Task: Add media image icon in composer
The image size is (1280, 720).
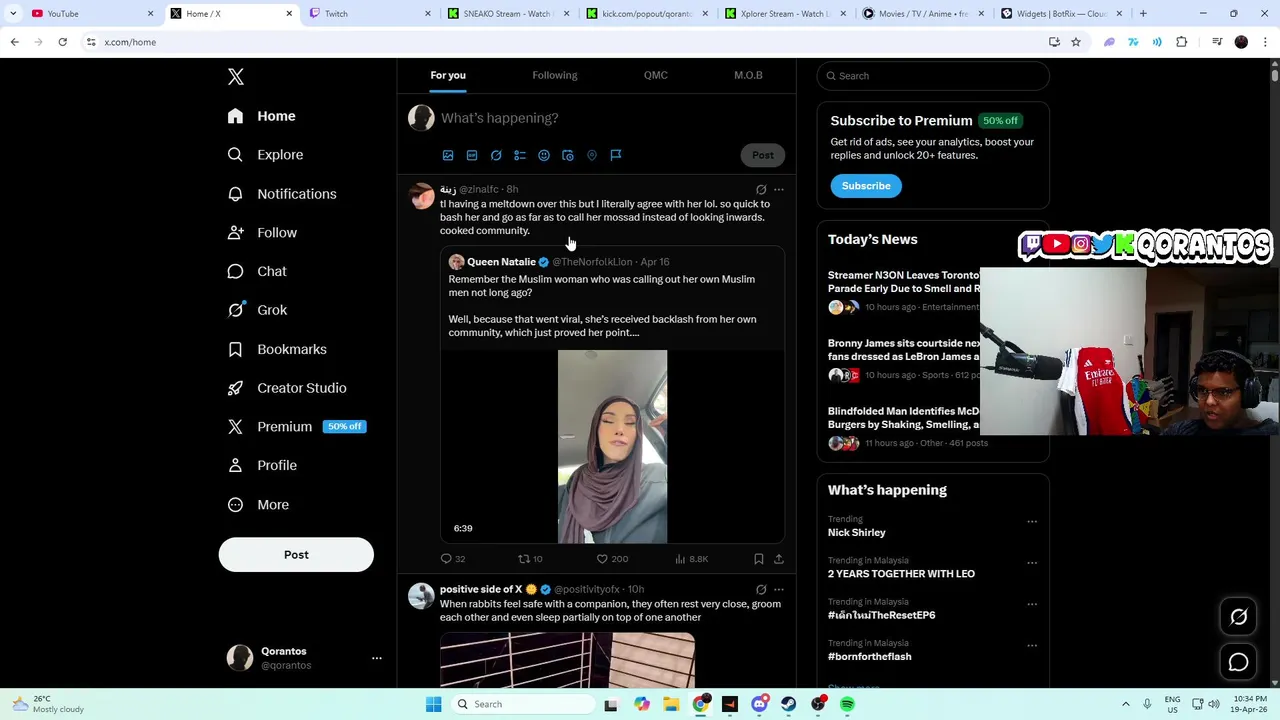Action: coord(448,155)
